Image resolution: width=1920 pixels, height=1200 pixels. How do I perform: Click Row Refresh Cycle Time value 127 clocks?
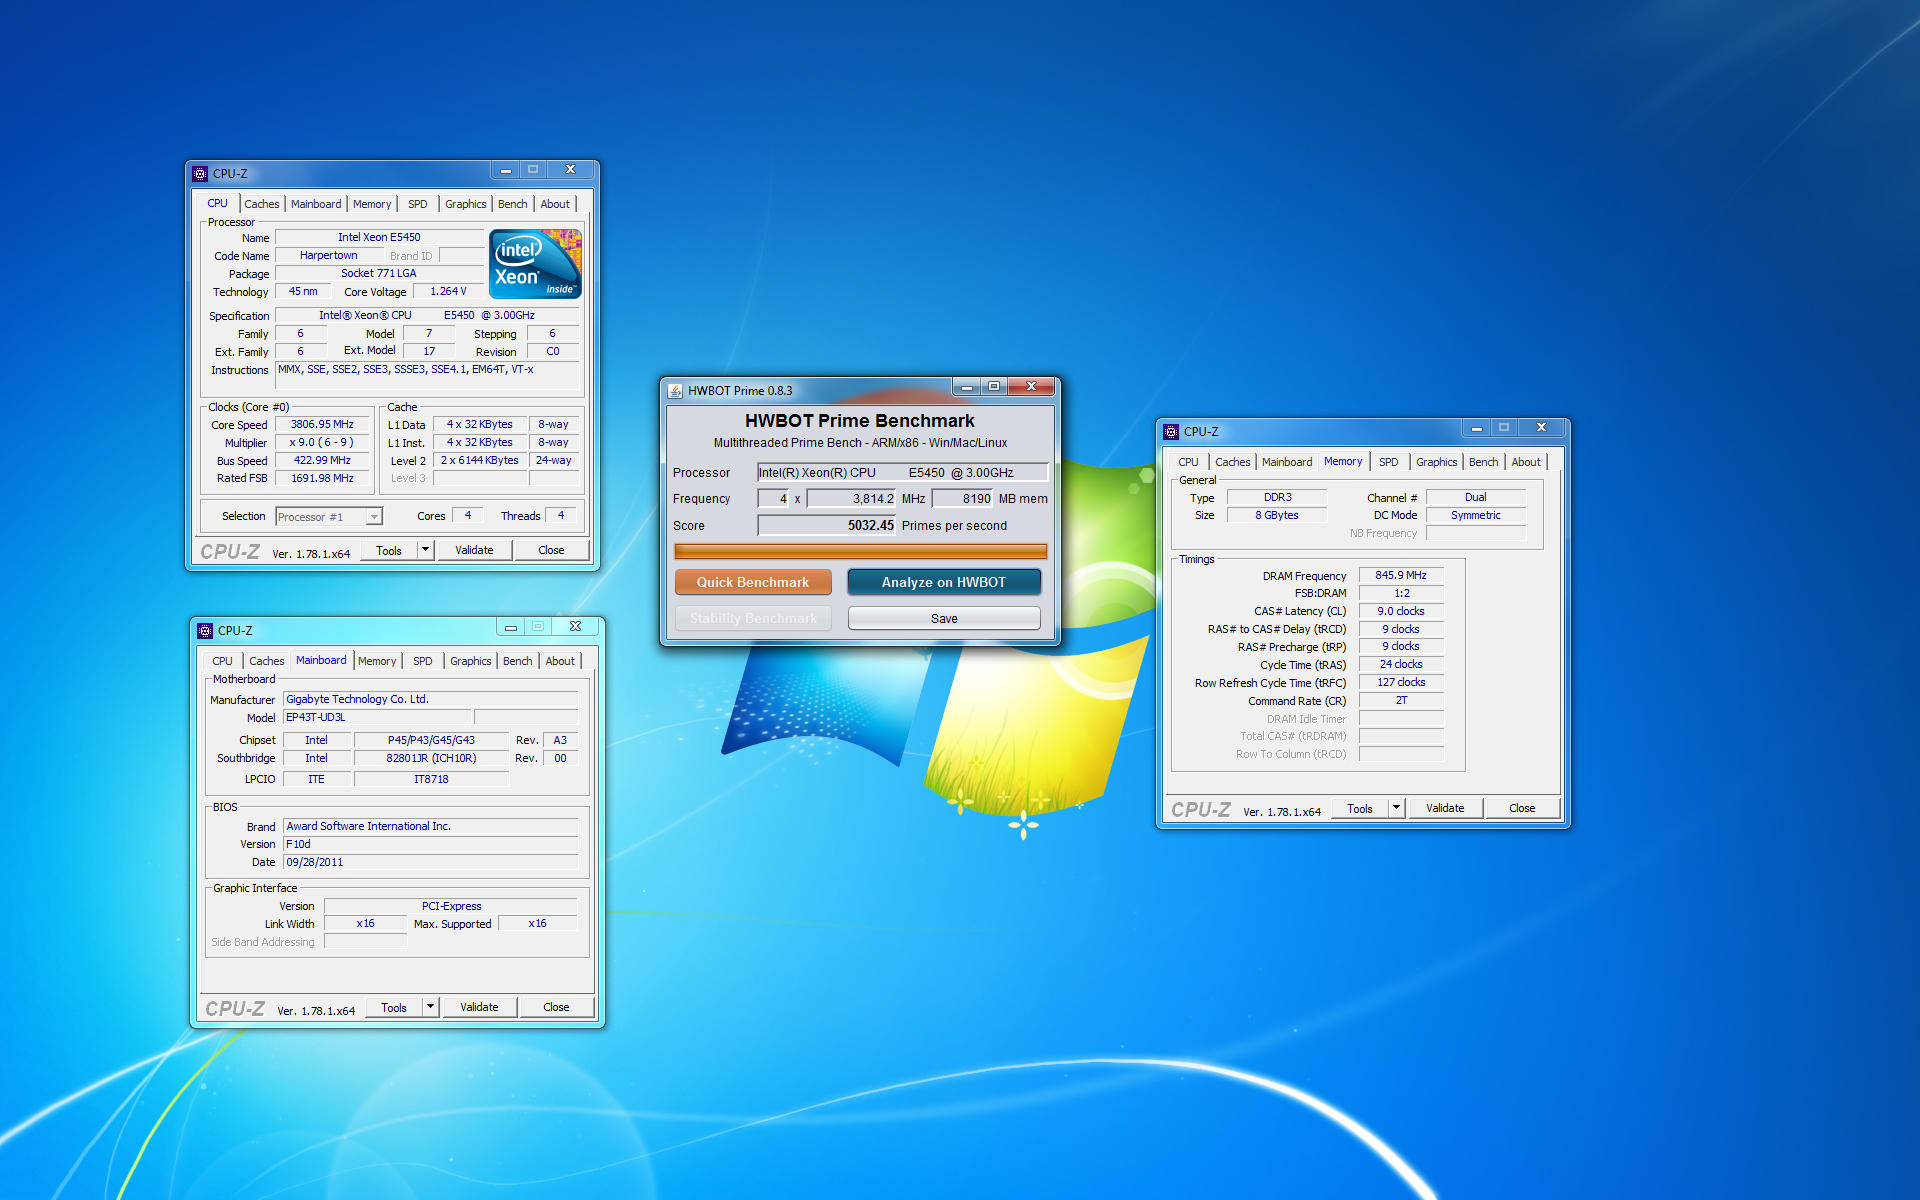coord(1400,682)
